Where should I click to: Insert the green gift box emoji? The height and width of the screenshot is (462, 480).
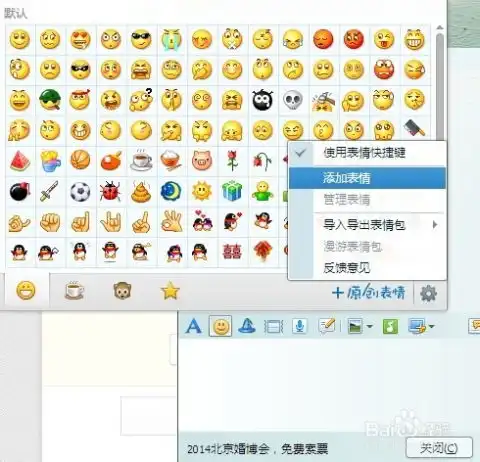coord(232,191)
